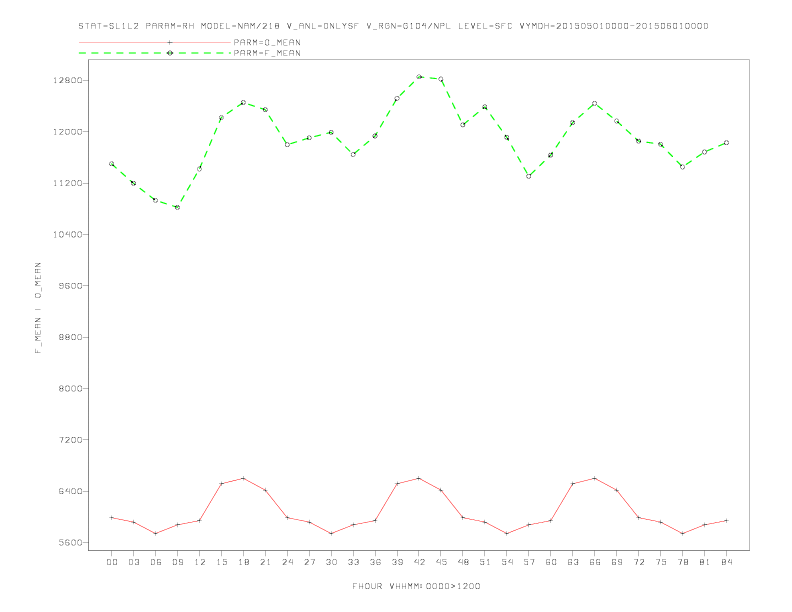Select the red O_MEAN marker at hour 66
This screenshot has height=612, width=792.
click(x=595, y=478)
